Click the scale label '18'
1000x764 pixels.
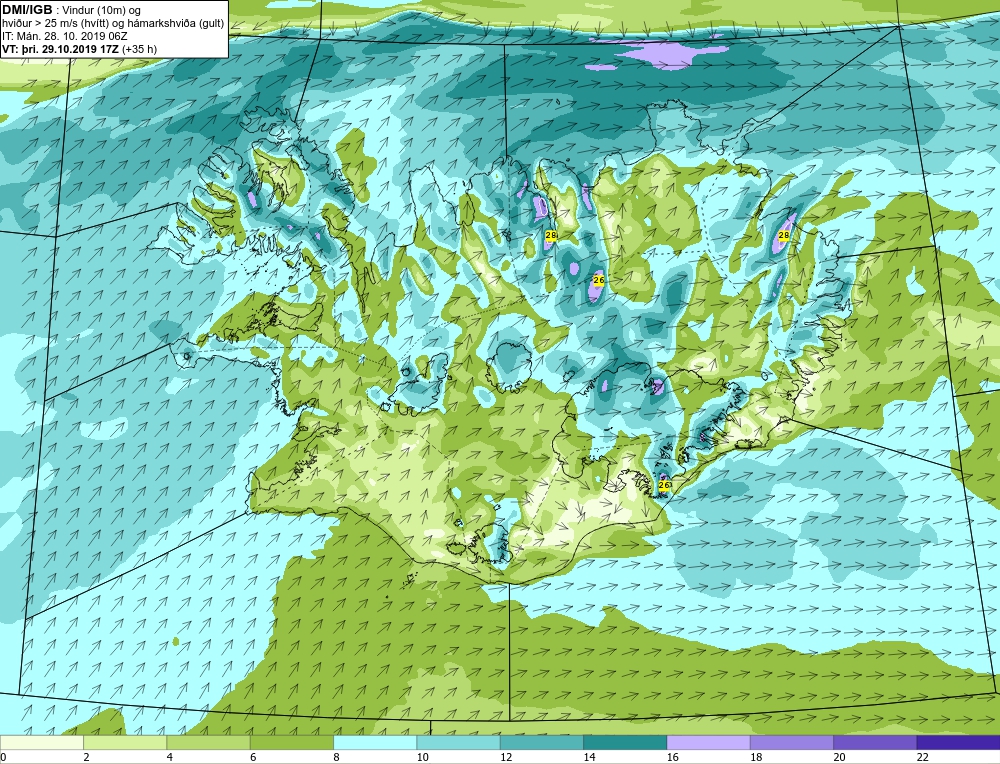coord(756,758)
